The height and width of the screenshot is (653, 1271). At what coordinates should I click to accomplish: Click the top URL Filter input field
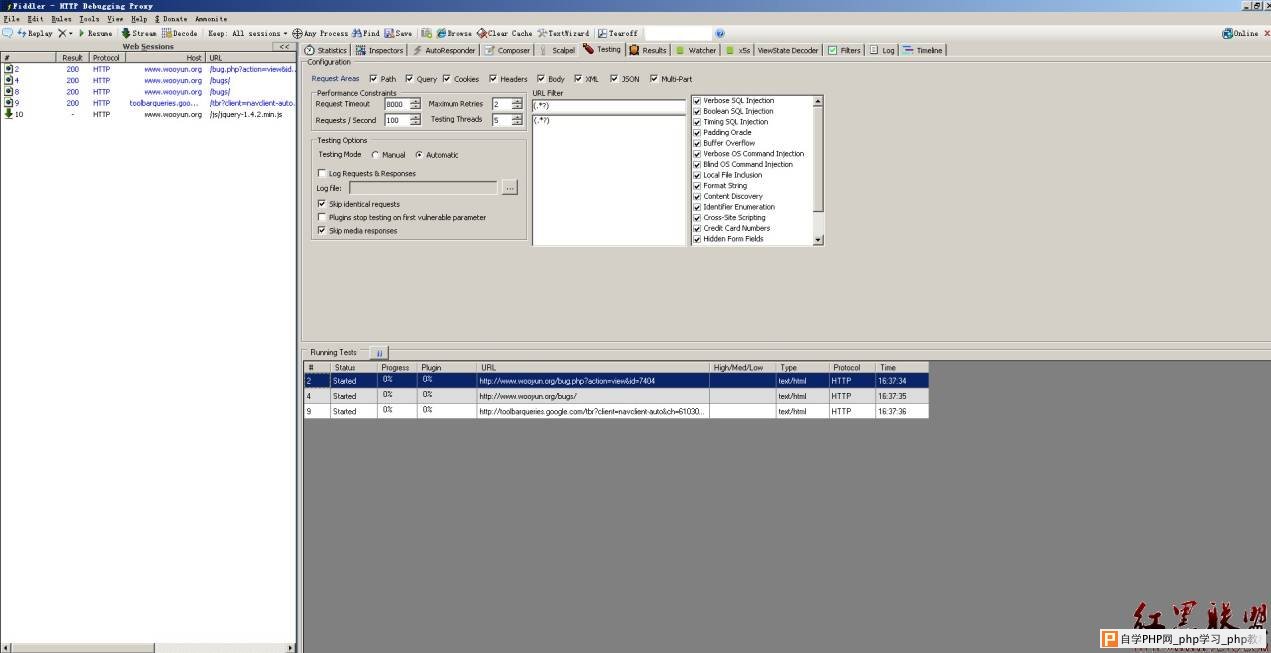pos(609,106)
